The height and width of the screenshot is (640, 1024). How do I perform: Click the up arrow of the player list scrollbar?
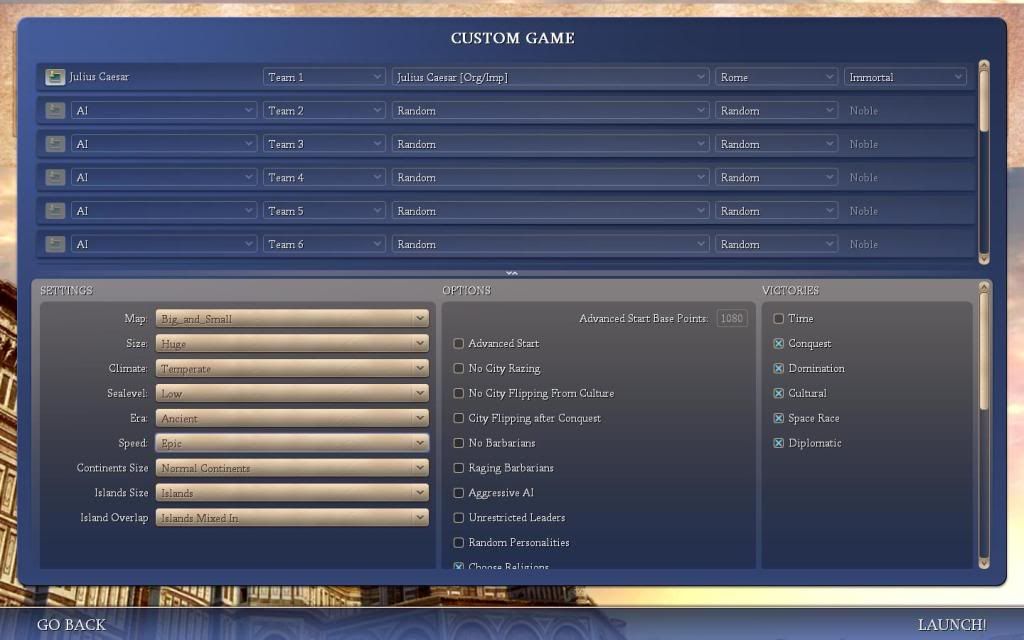[984, 65]
